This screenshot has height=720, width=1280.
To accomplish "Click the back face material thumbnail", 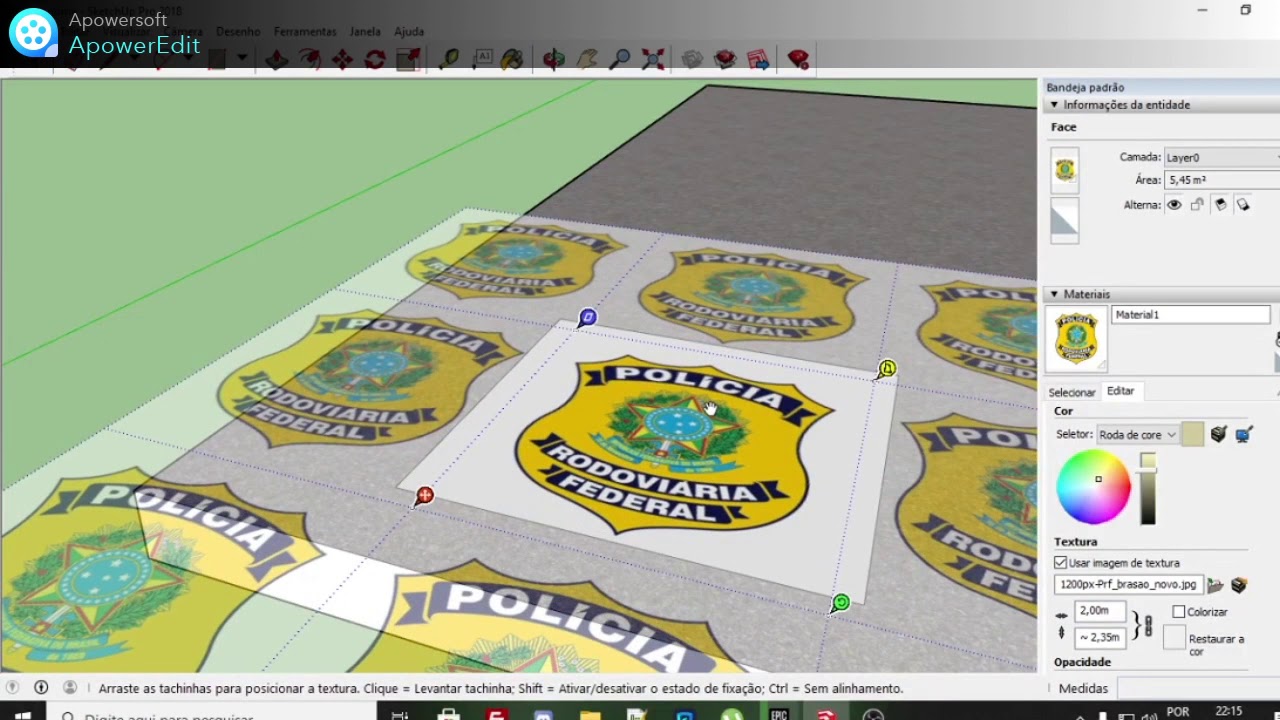I will point(1065,220).
